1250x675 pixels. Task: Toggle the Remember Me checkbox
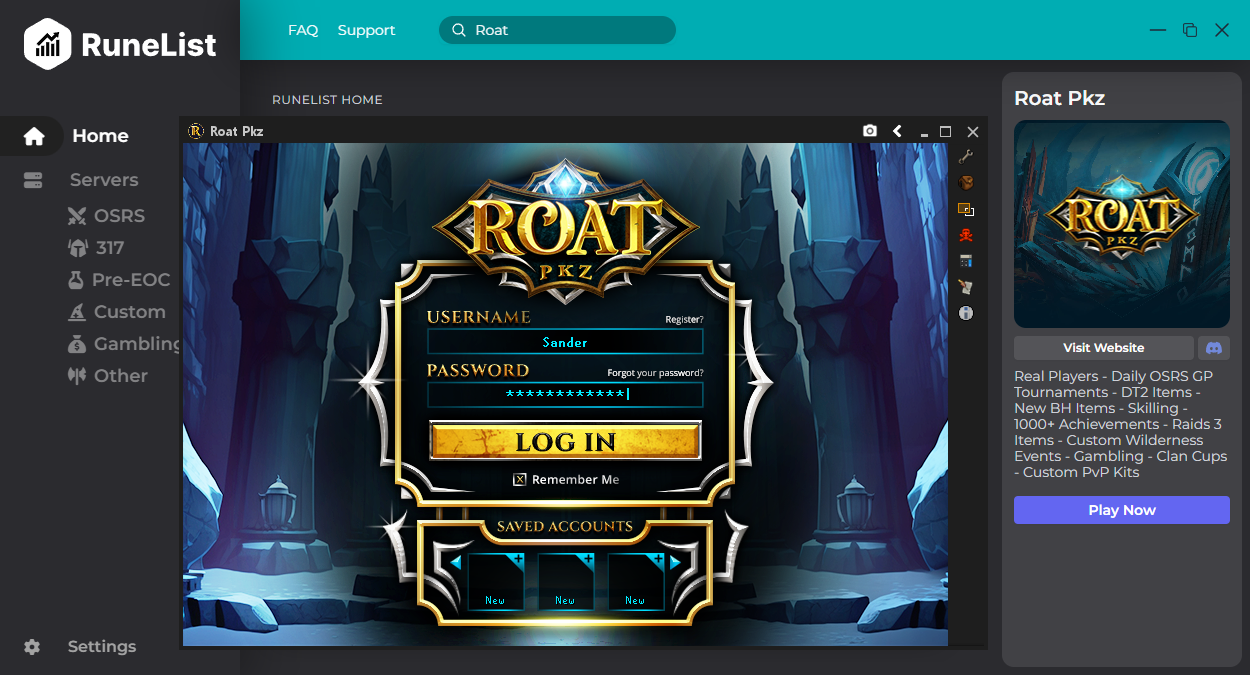click(519, 480)
